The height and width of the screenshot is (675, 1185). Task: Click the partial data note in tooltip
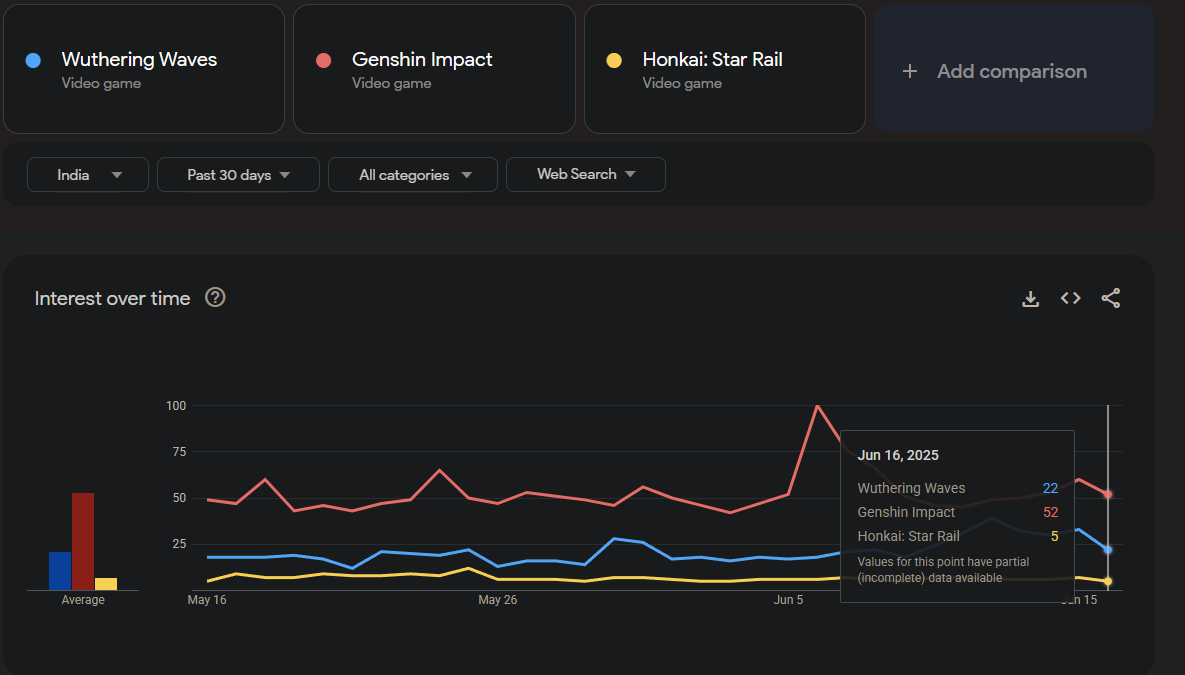[x=943, y=570]
